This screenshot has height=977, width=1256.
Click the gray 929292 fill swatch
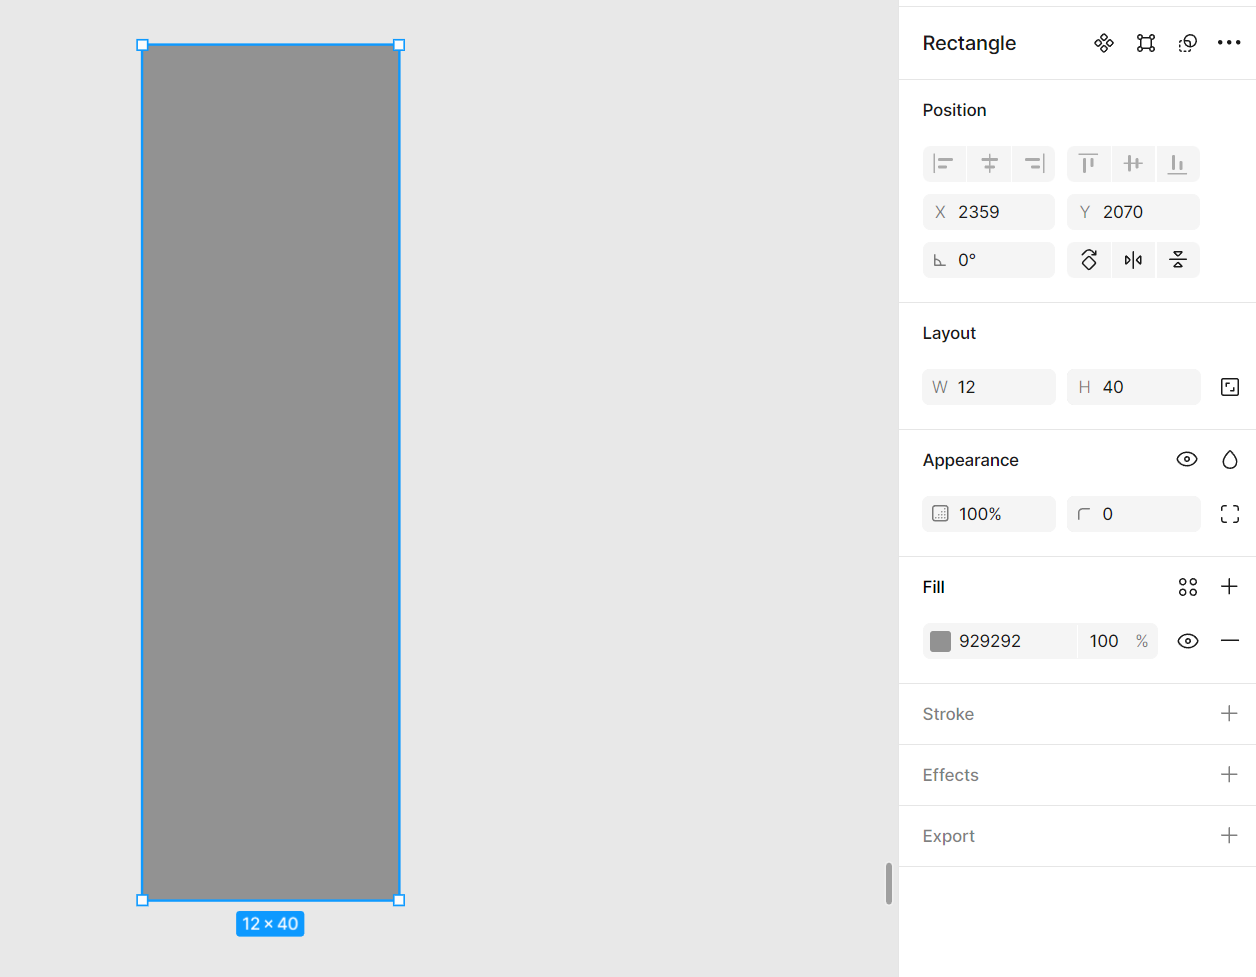point(940,641)
